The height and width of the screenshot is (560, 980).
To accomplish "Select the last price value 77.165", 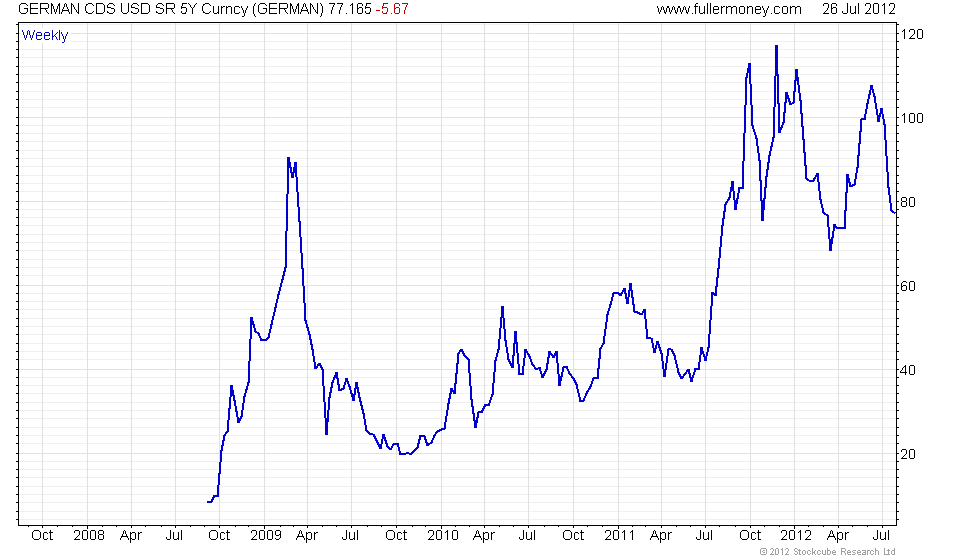I will 350,9.
